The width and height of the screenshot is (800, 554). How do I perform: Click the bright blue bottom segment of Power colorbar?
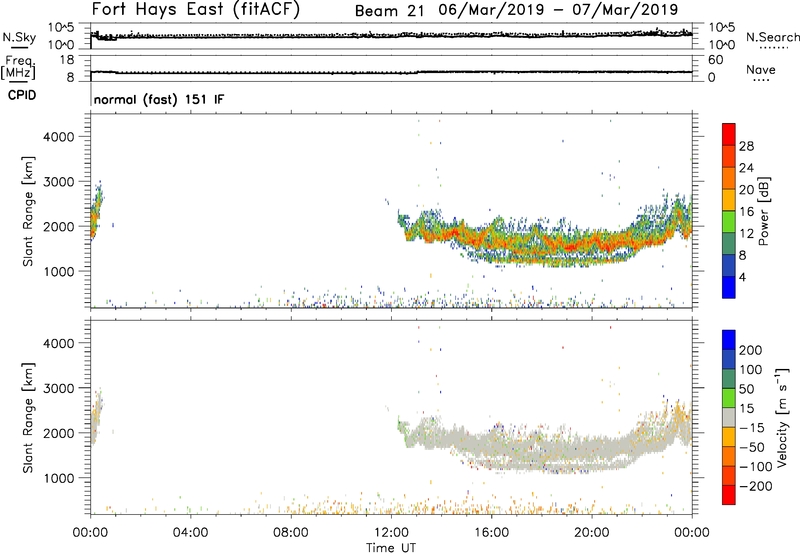click(x=729, y=287)
